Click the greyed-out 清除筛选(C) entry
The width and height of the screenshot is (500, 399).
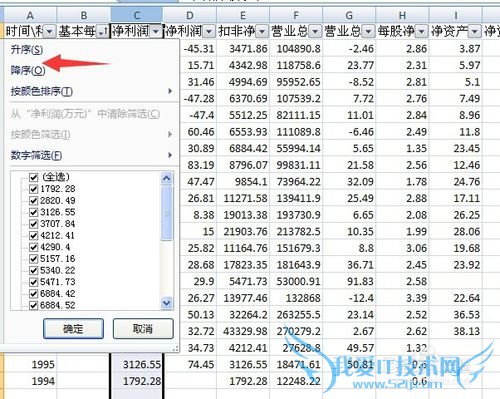[x=85, y=114]
